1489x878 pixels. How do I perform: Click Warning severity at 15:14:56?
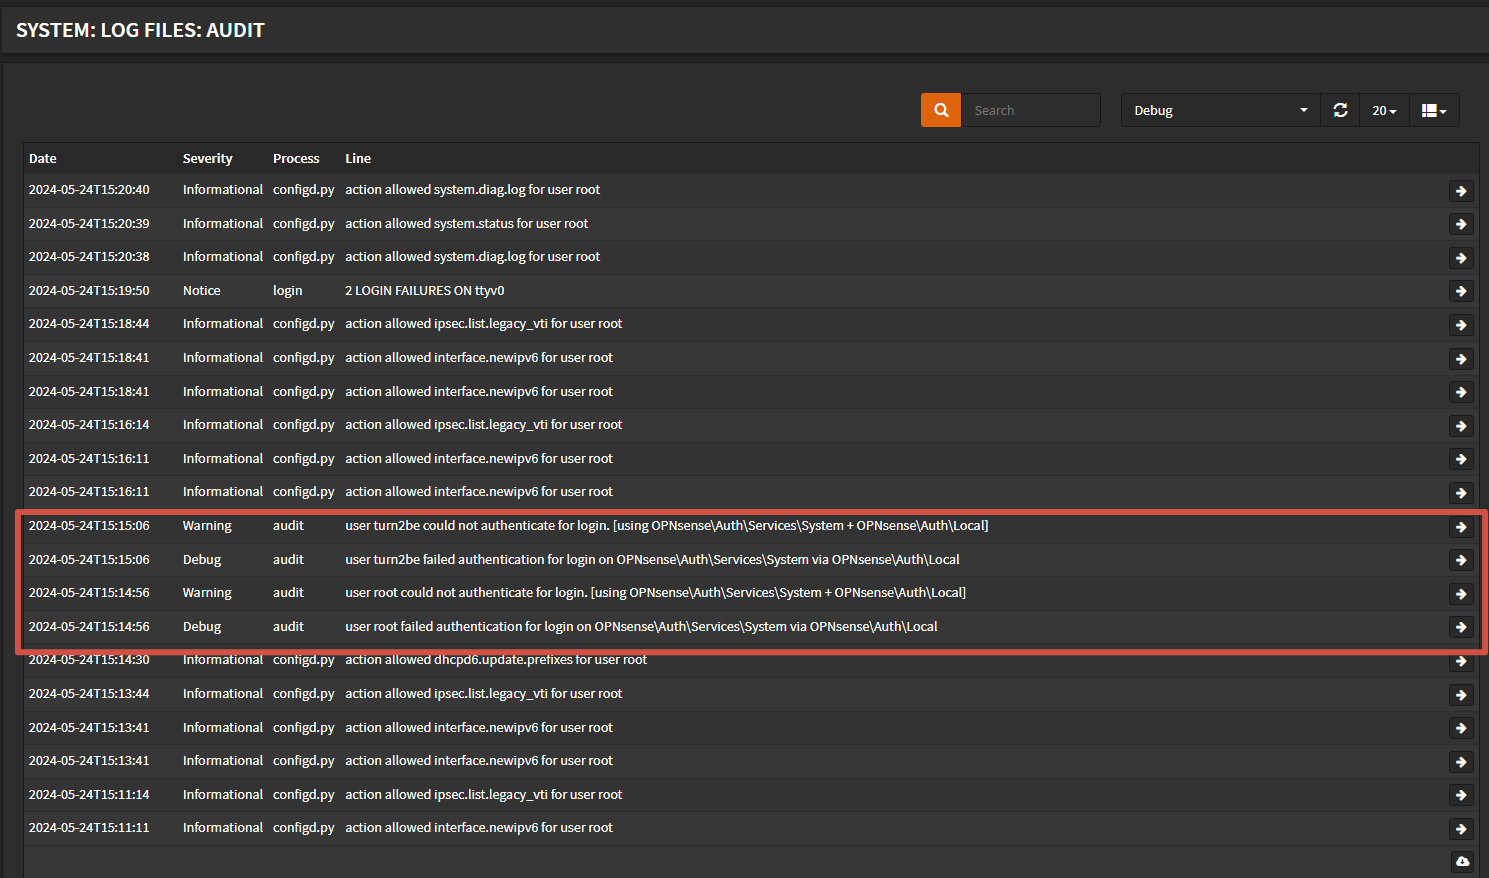coord(207,592)
